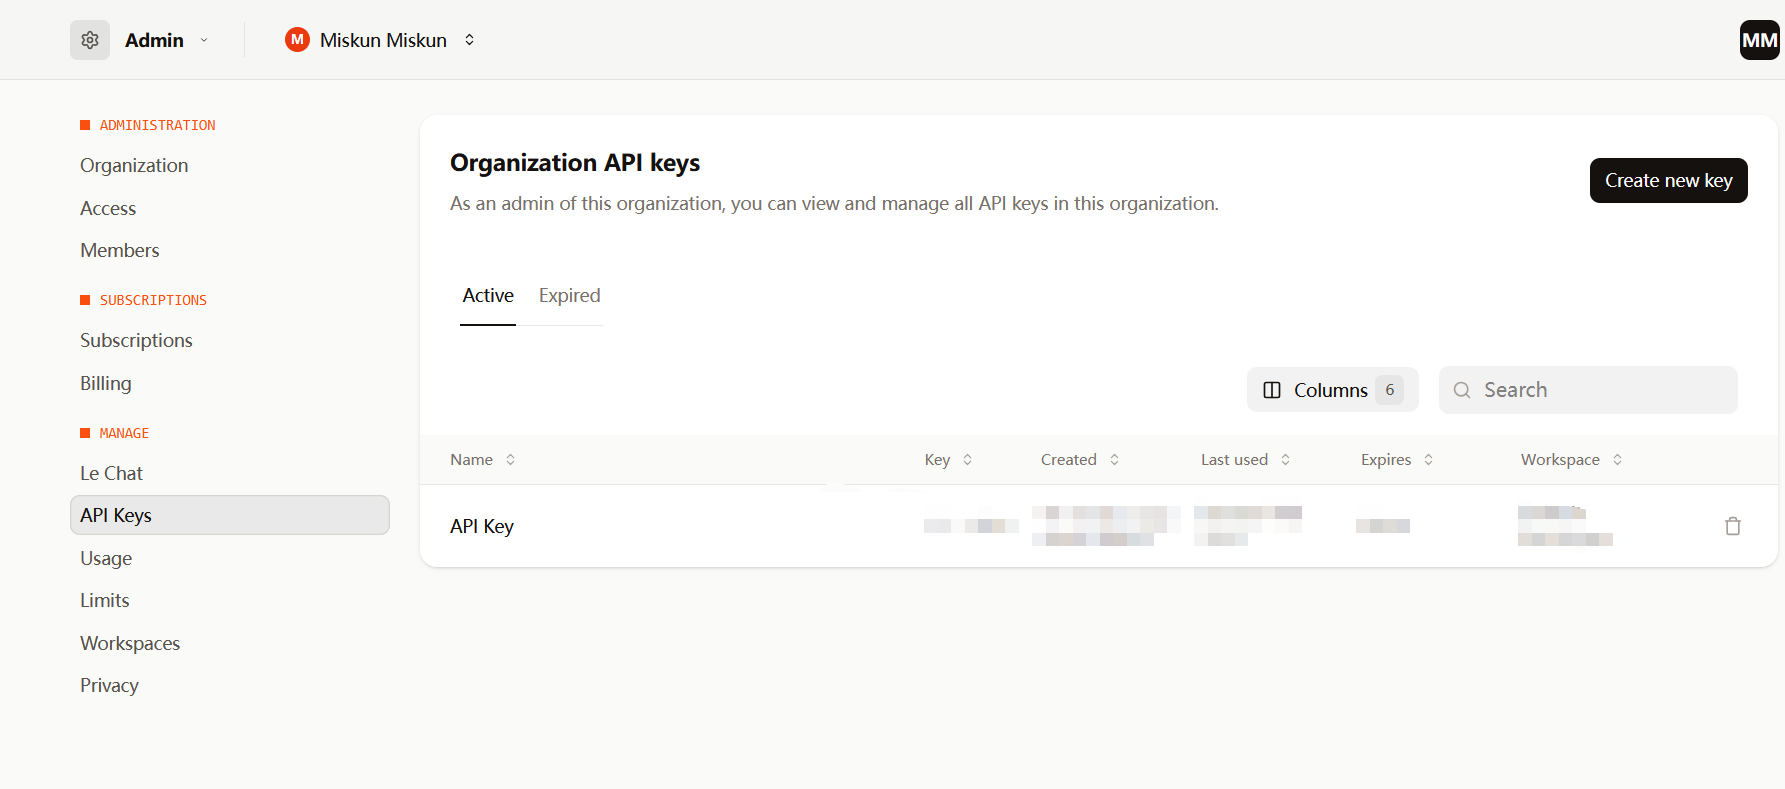Open the Usage page

tap(106, 558)
